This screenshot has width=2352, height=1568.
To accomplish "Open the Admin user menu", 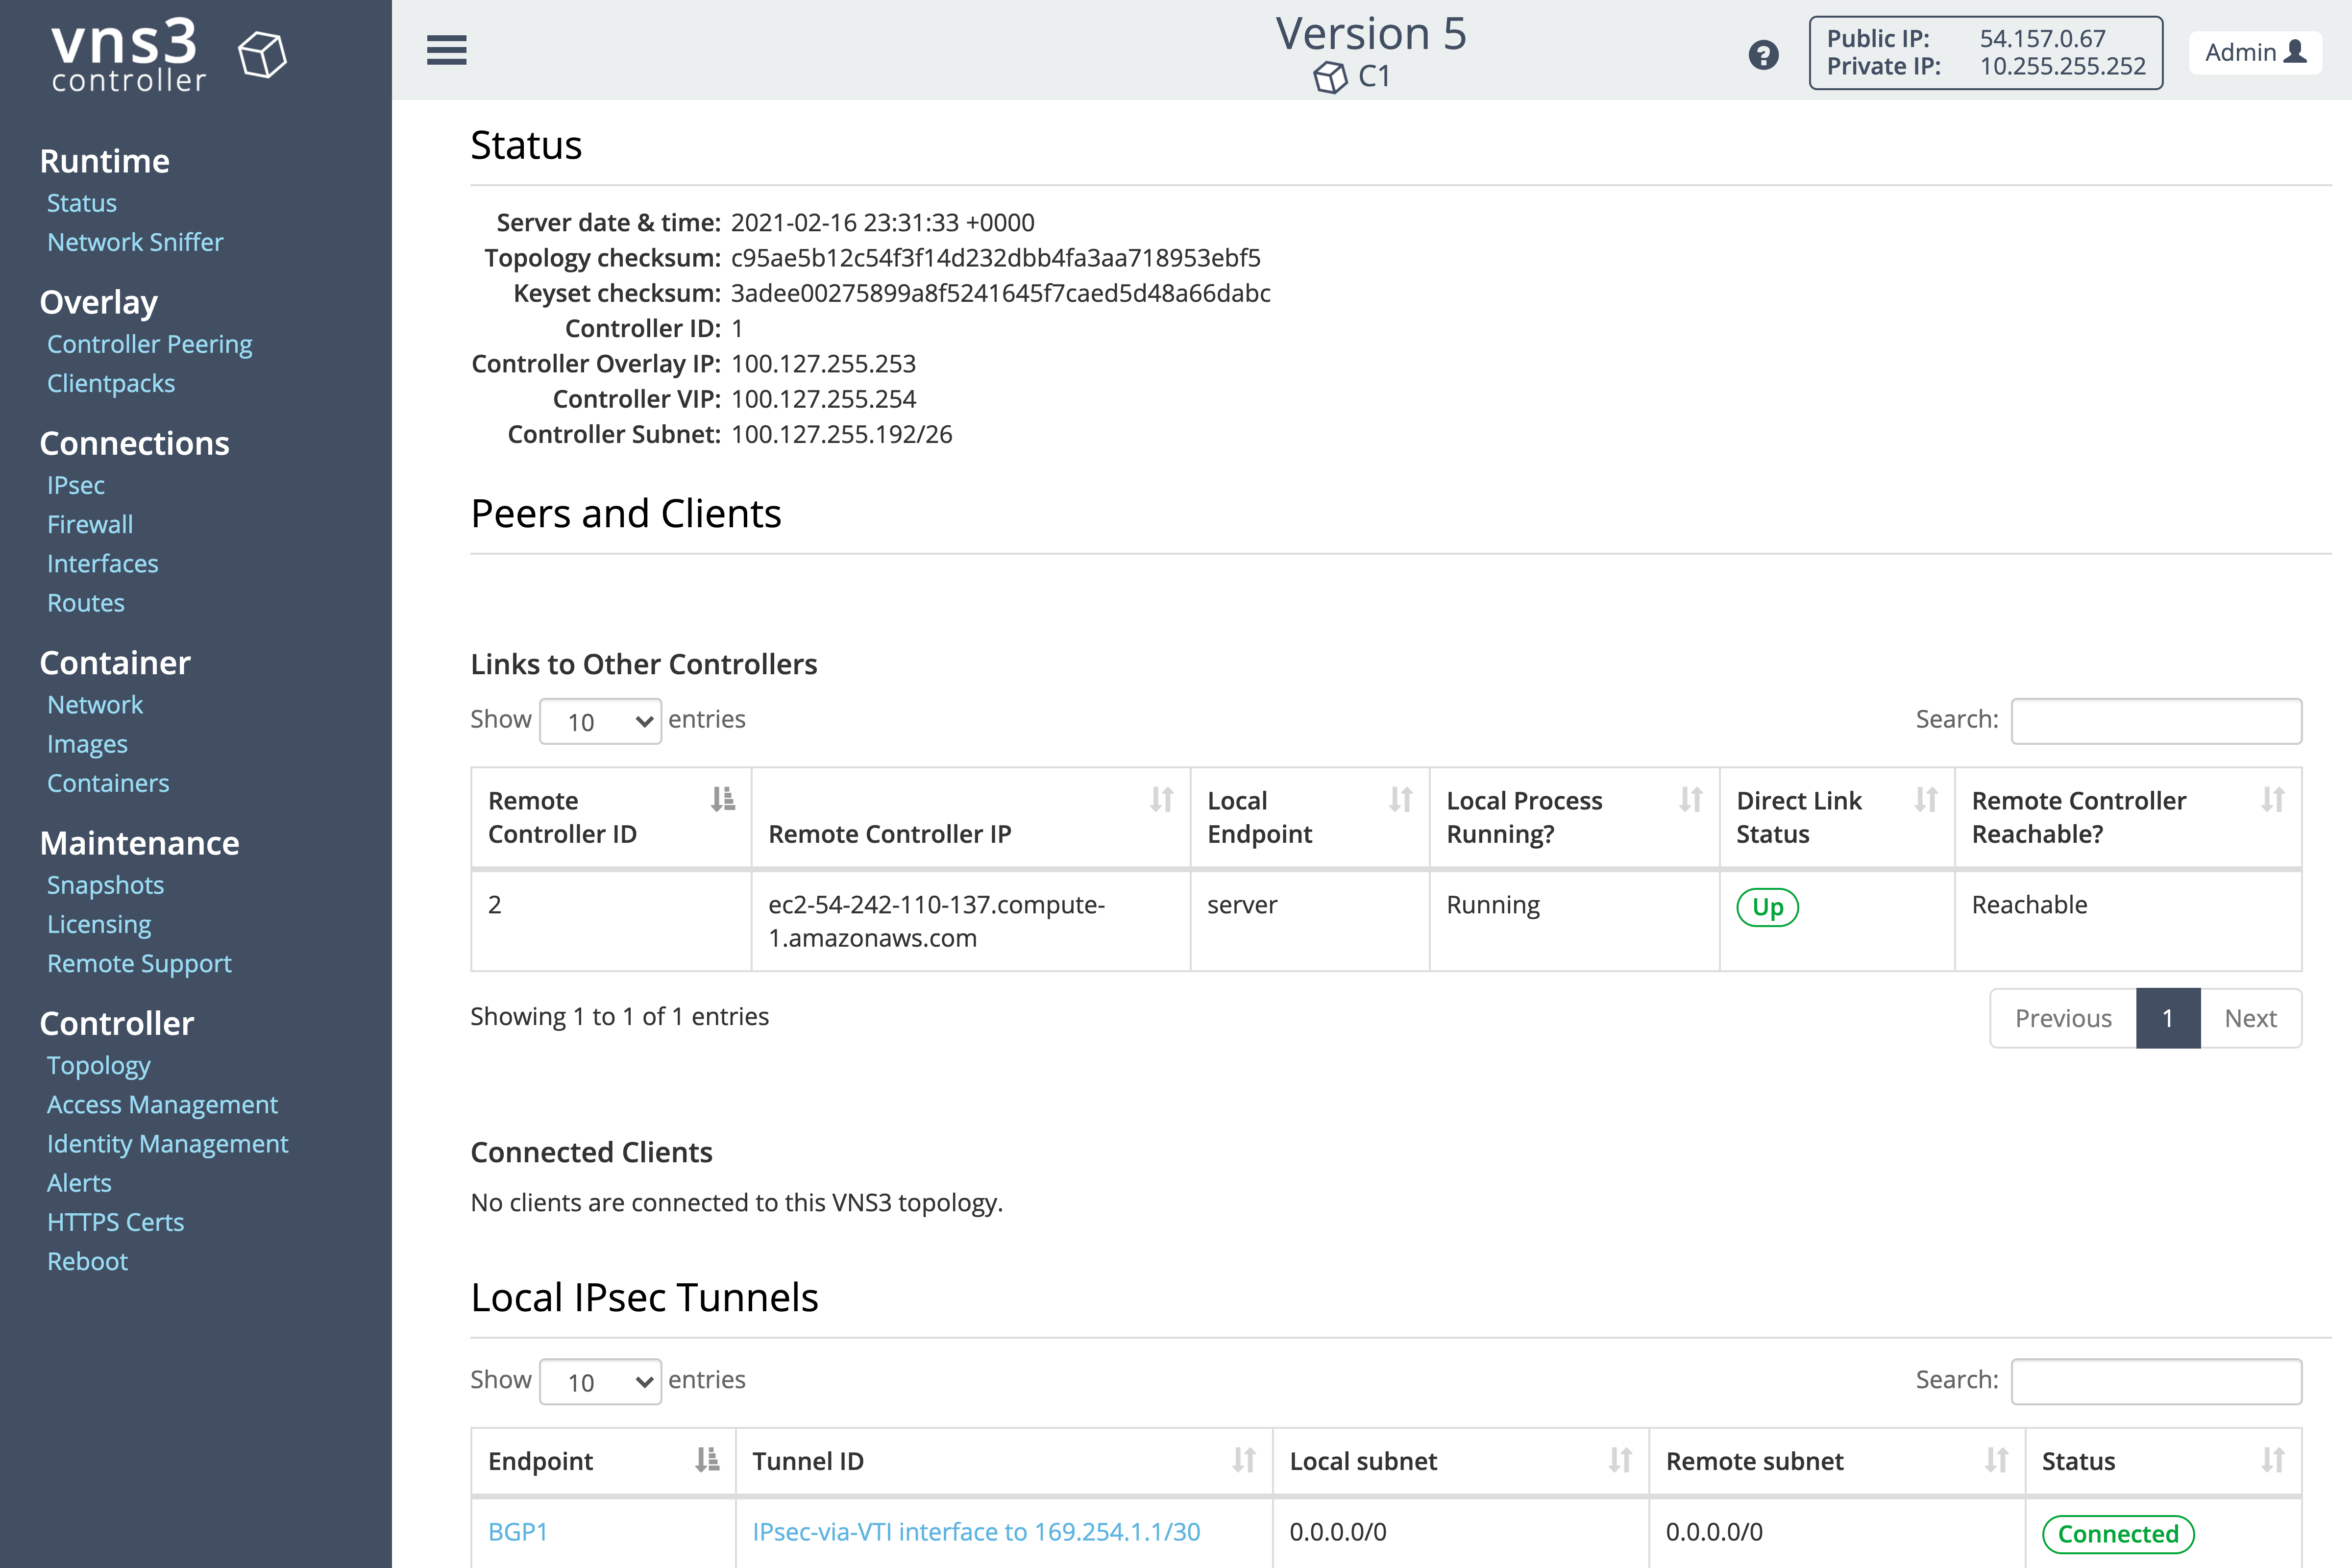I will pyautogui.click(x=2255, y=52).
